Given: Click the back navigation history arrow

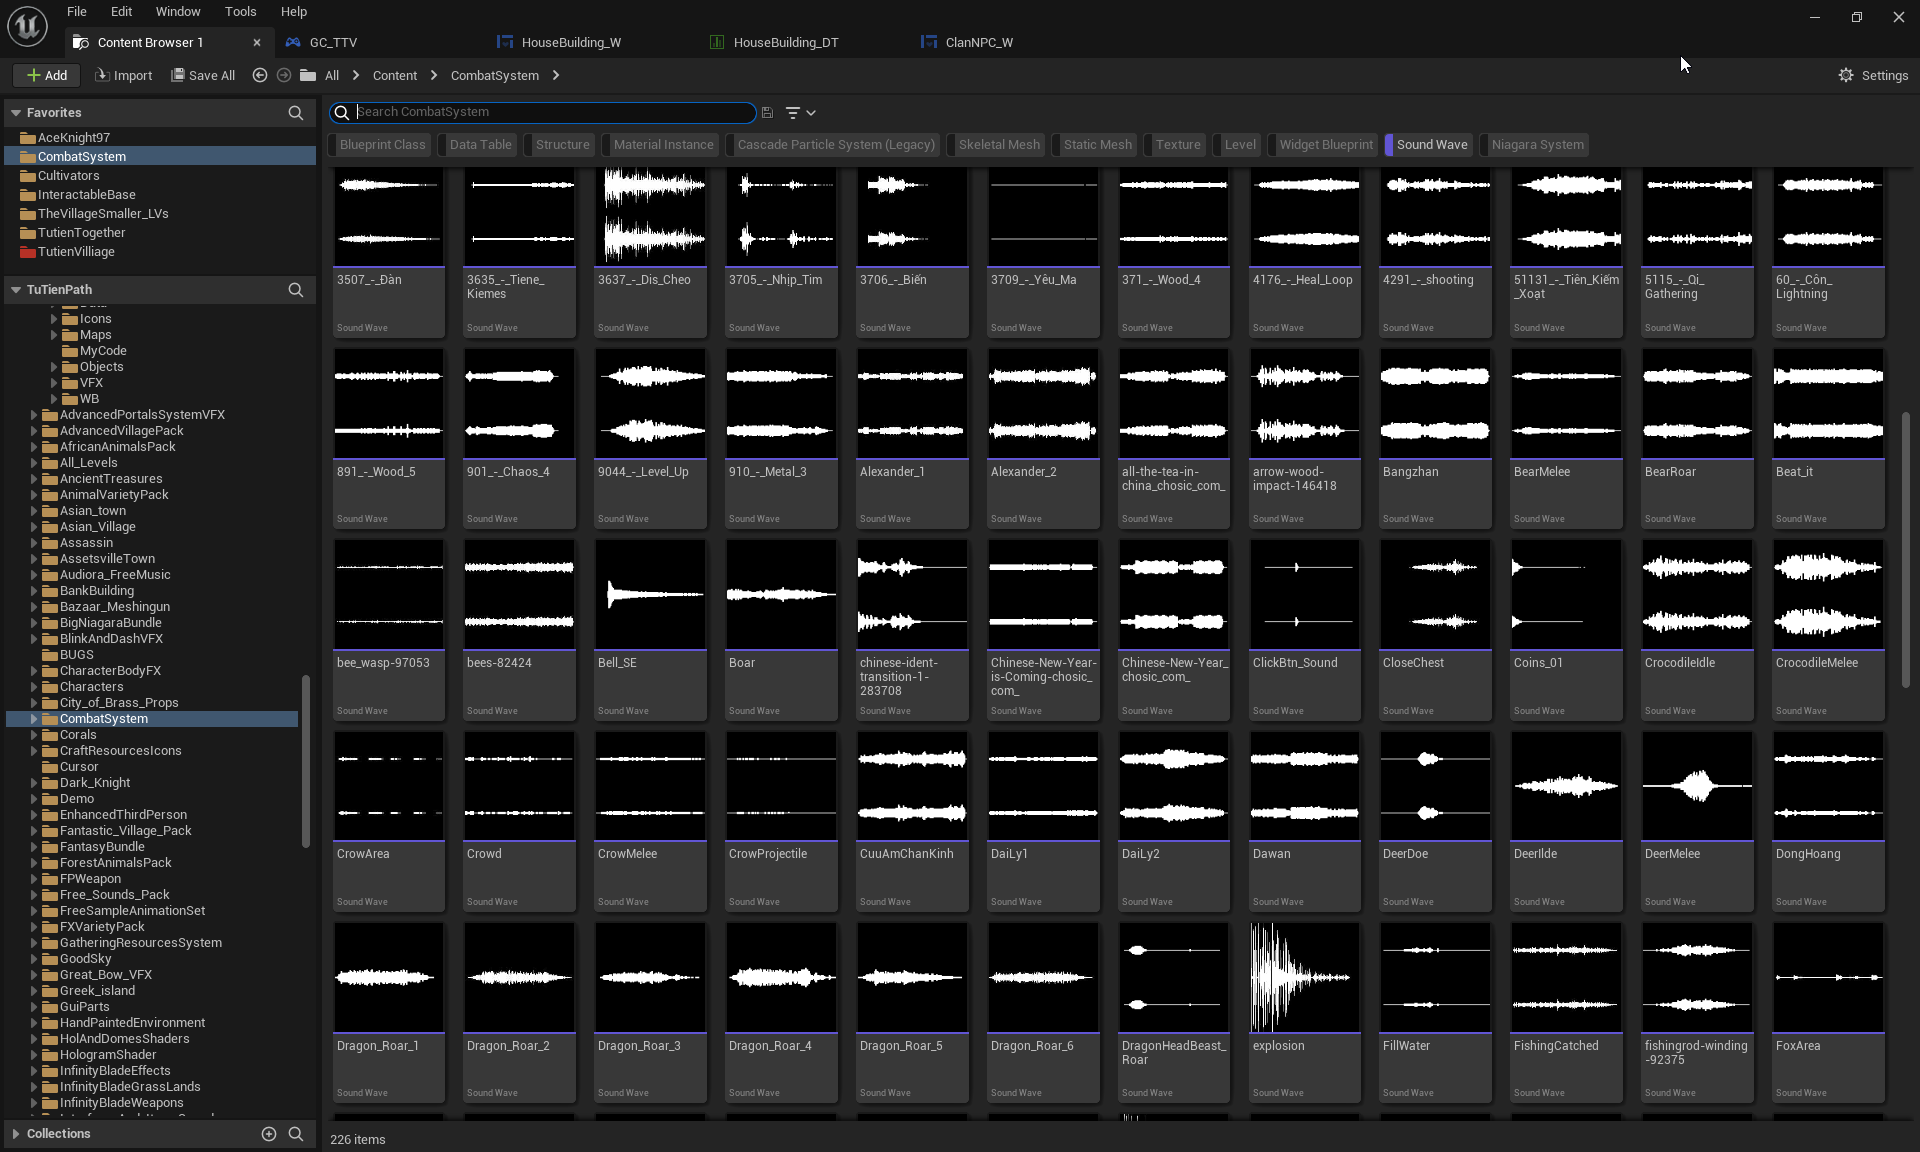Looking at the screenshot, I should [260, 75].
